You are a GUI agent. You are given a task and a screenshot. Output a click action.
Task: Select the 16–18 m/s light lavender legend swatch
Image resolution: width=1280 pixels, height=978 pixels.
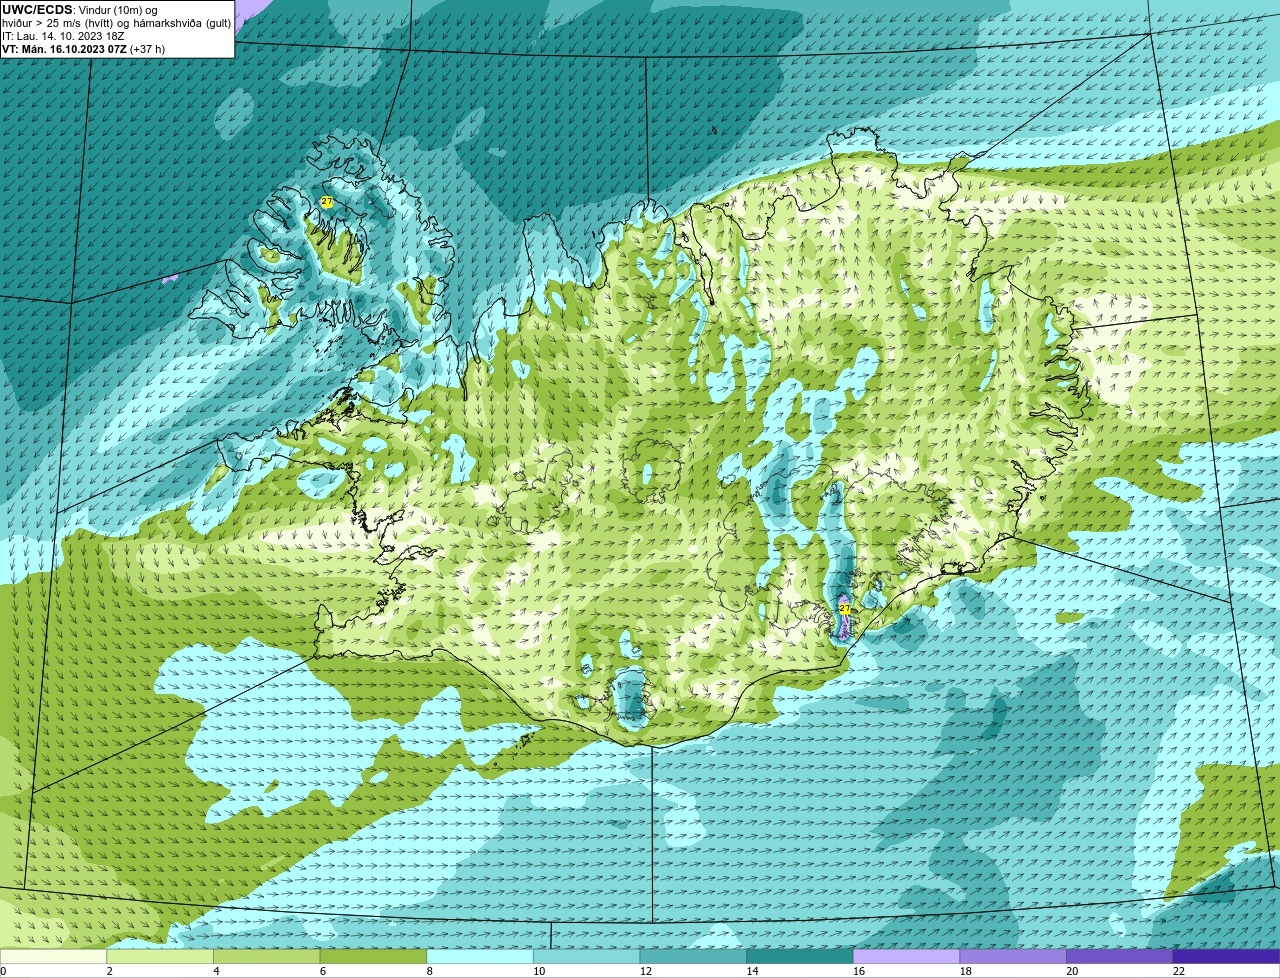(x=906, y=956)
